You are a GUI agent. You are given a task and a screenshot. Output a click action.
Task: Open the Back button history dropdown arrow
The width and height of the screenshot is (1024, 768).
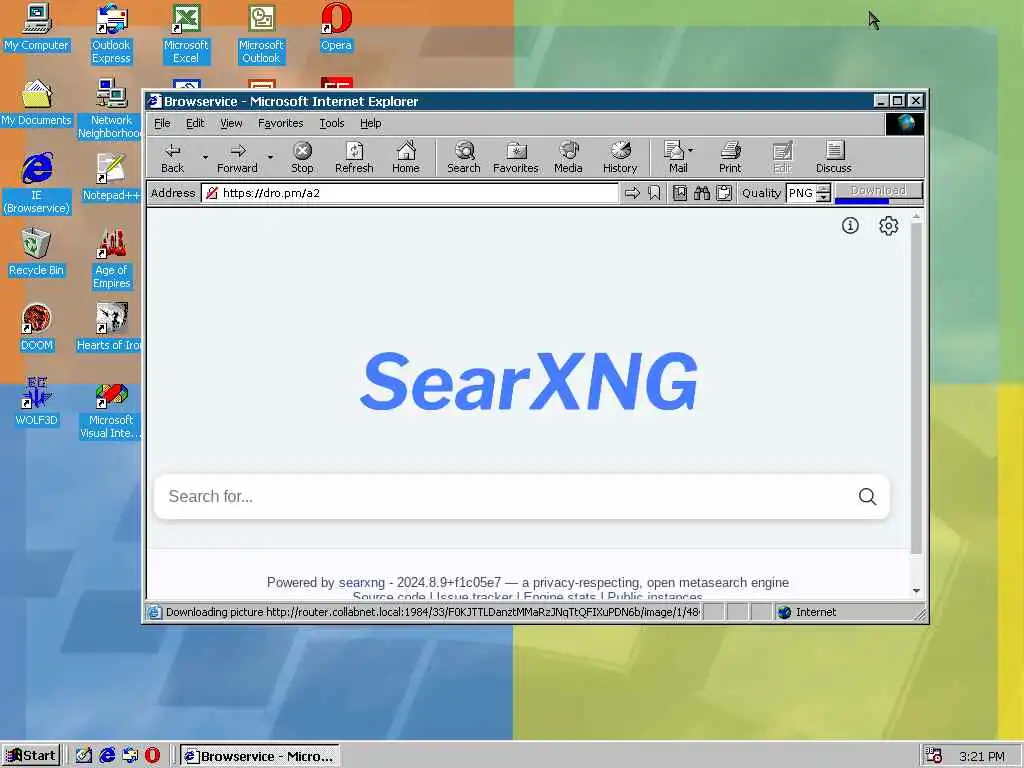click(x=204, y=157)
